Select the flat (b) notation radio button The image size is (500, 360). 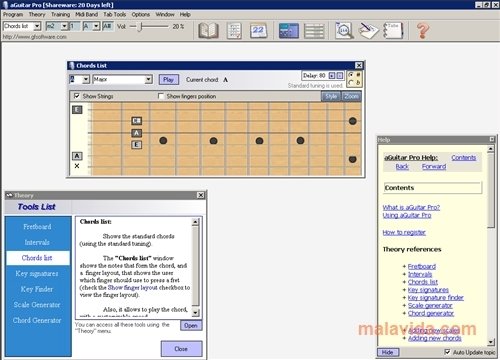pos(351,82)
